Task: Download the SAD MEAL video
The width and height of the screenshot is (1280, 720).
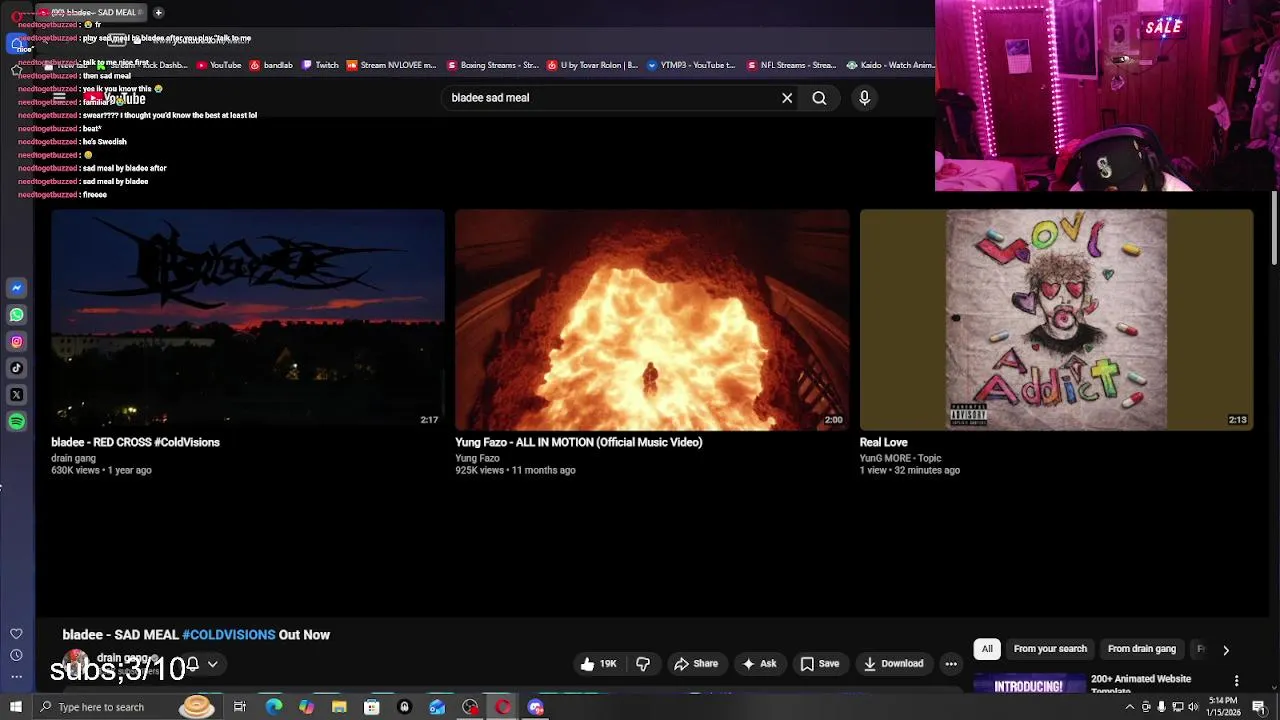Action: coord(893,664)
